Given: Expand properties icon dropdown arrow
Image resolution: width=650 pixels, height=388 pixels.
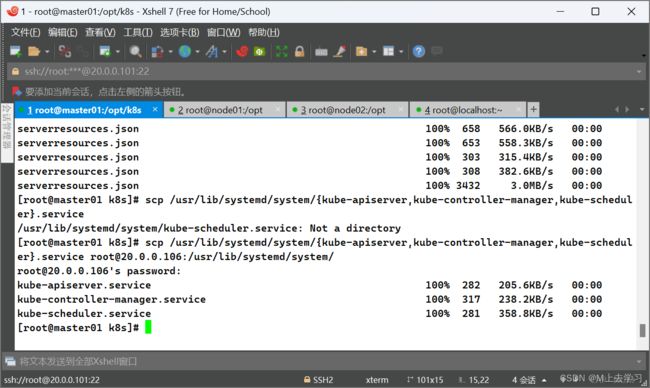Looking at the screenshot, I should point(118,52).
